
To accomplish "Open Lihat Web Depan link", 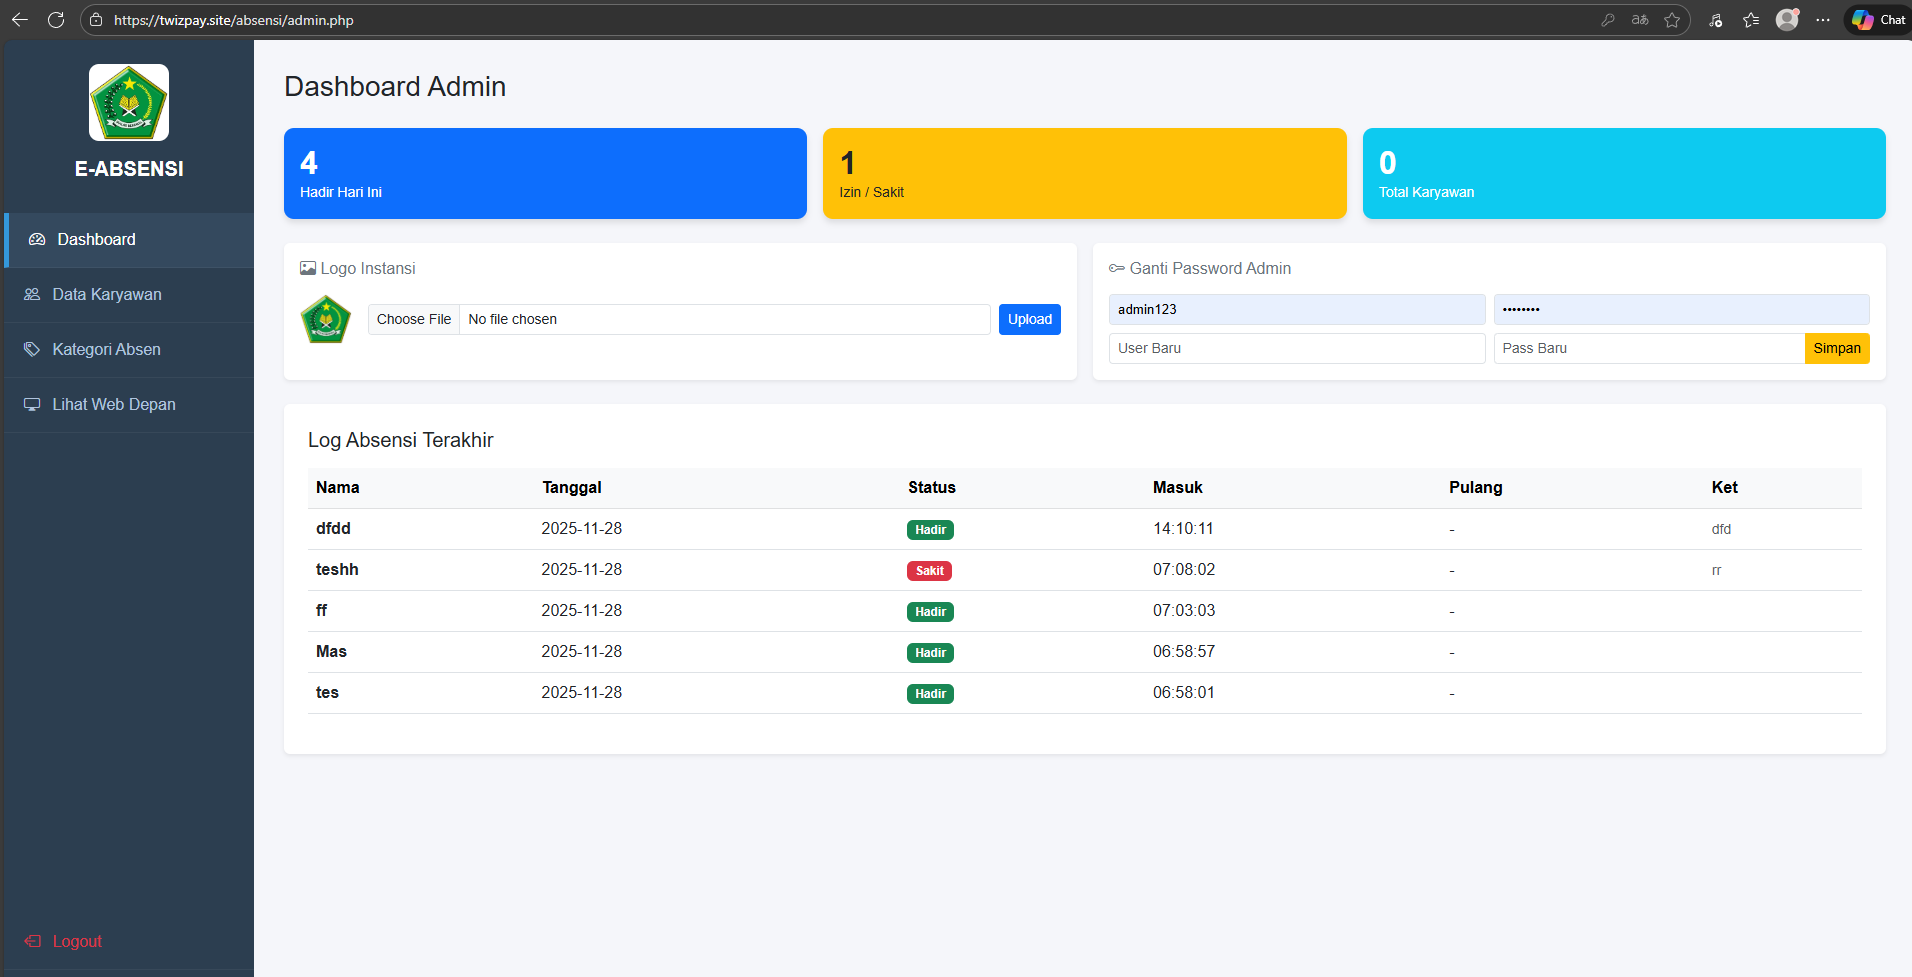I will point(113,405).
